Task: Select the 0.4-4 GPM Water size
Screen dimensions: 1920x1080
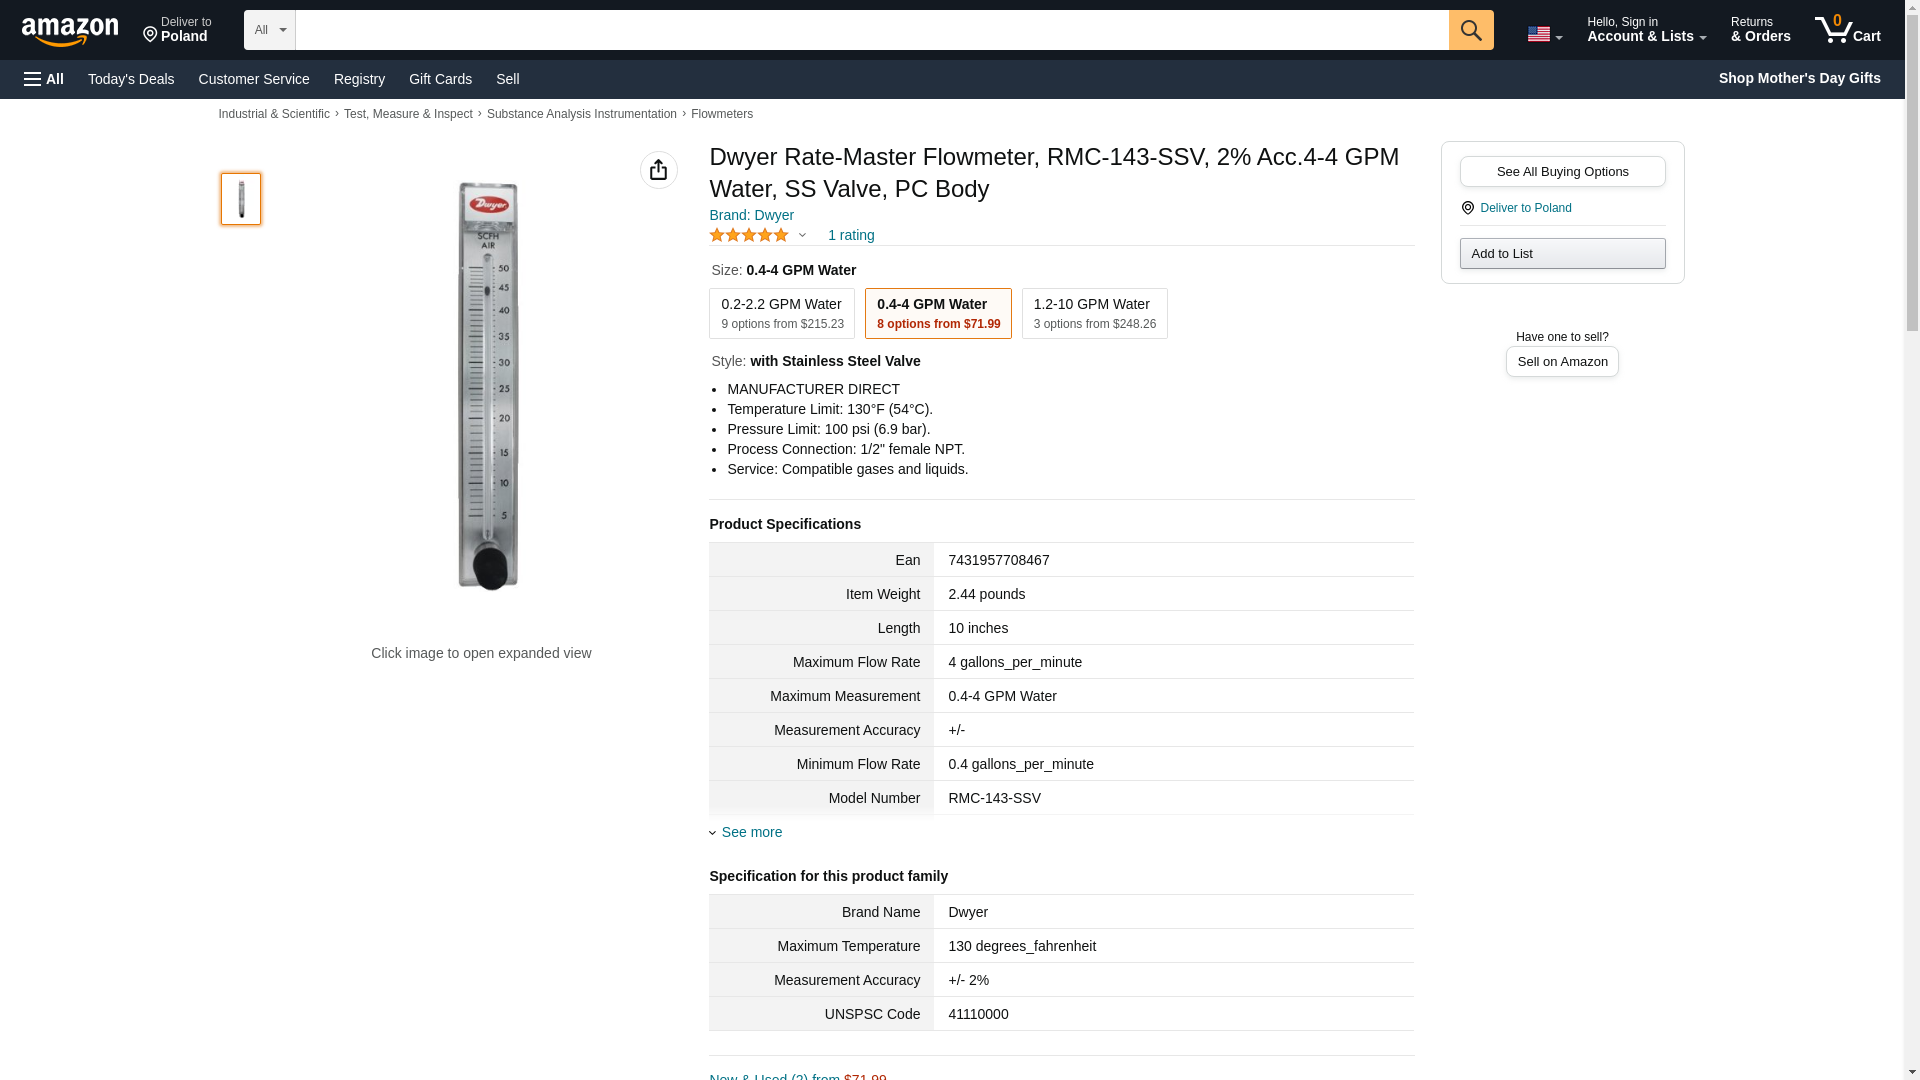Action: pos(937,313)
